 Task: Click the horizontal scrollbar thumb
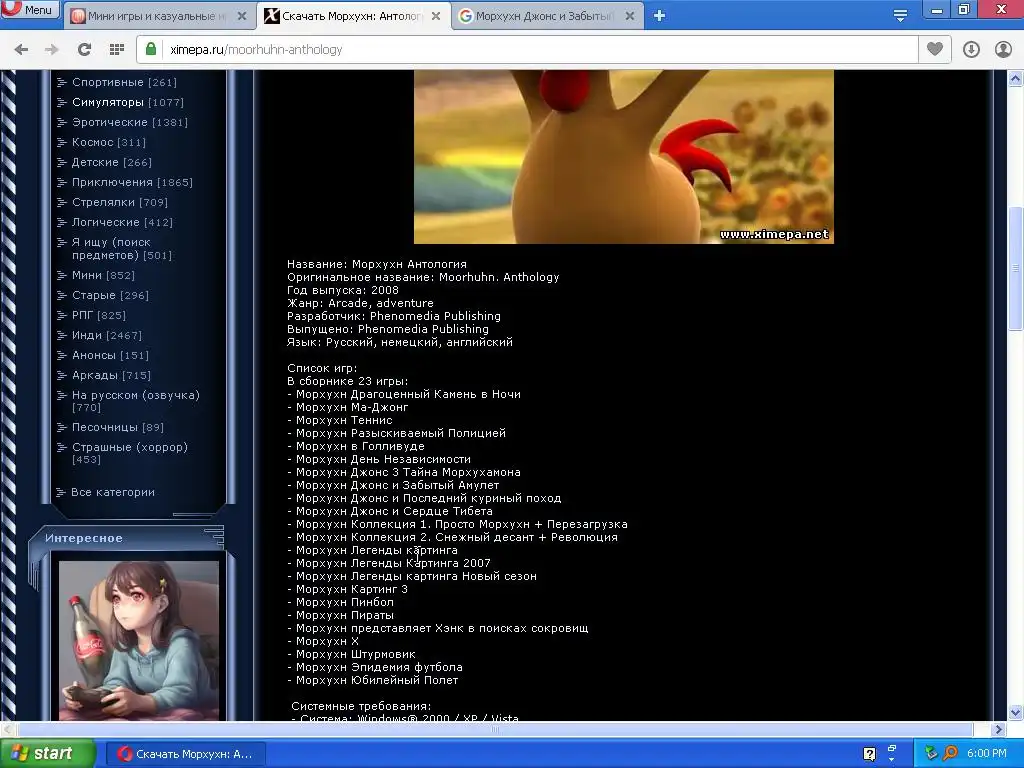pyautogui.click(x=495, y=729)
